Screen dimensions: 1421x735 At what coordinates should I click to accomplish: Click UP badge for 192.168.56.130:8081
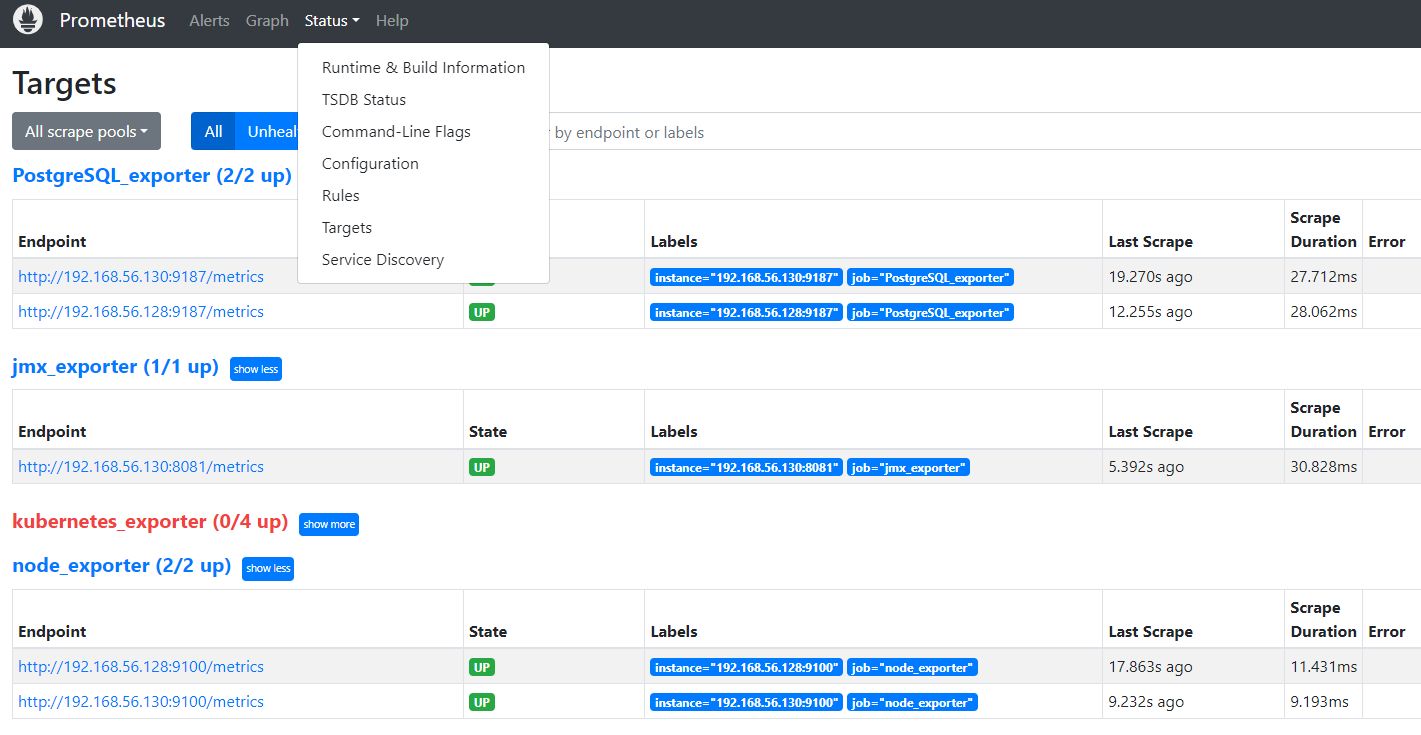pyautogui.click(x=482, y=467)
